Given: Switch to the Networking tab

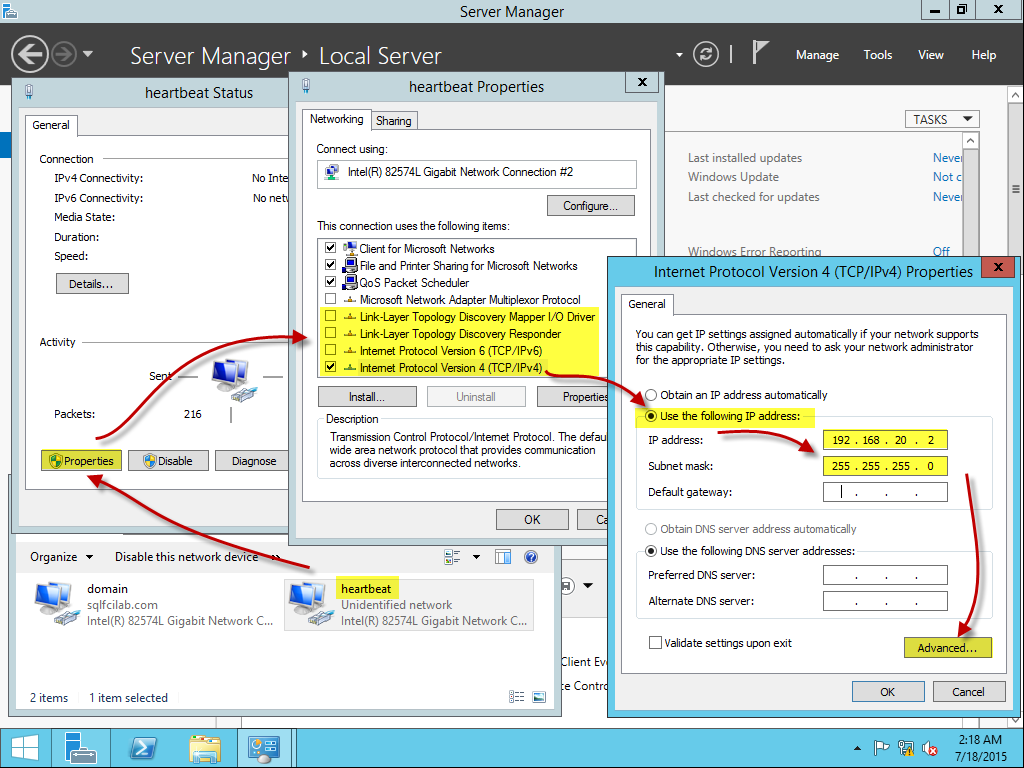Looking at the screenshot, I should (x=336, y=119).
